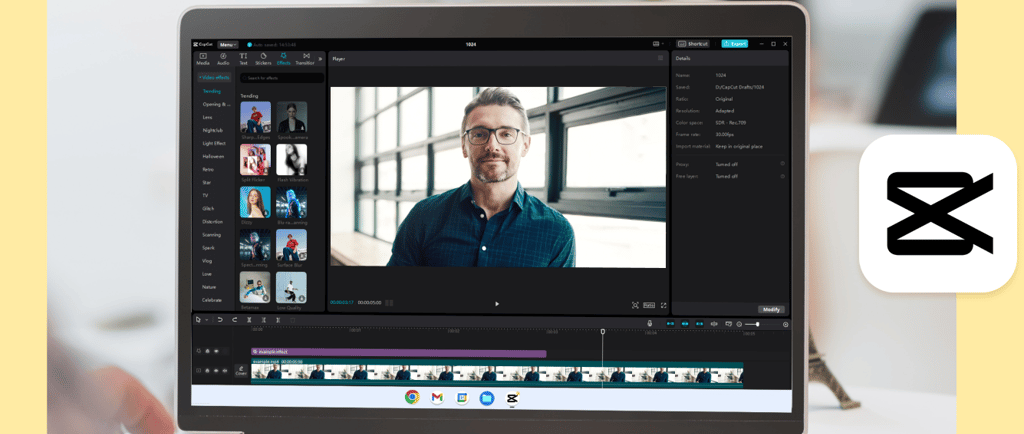The width and height of the screenshot is (1024, 434).
Task: Click the Export button
Action: (734, 44)
